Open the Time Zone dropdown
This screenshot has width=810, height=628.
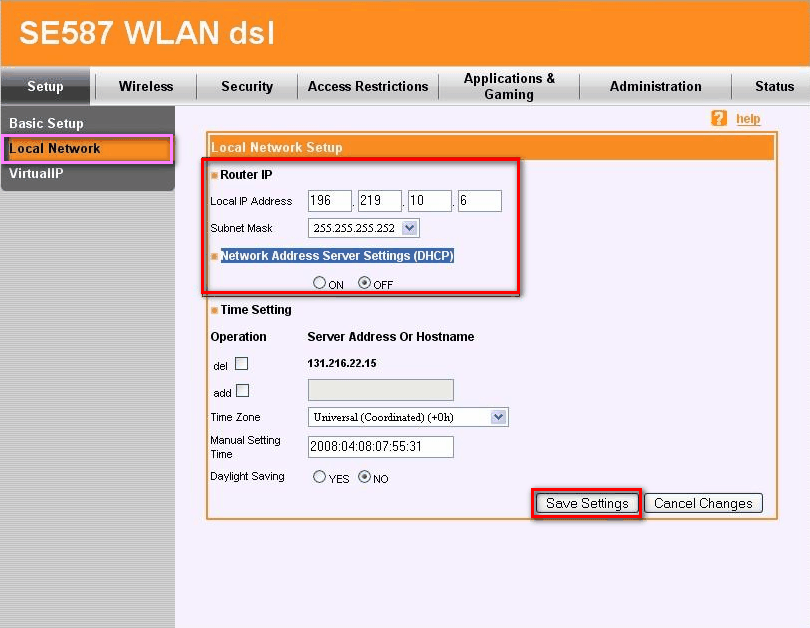click(x=408, y=417)
